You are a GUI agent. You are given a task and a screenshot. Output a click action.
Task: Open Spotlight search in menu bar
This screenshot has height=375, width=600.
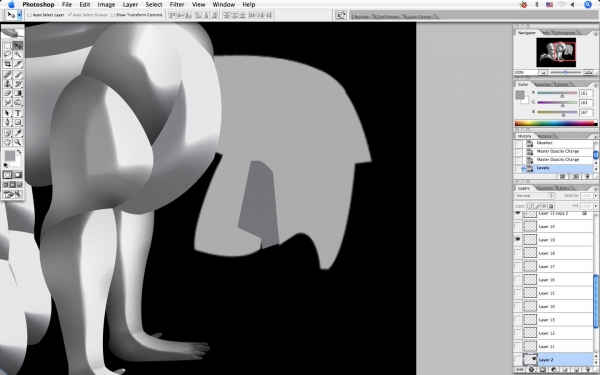pyautogui.click(x=588, y=5)
